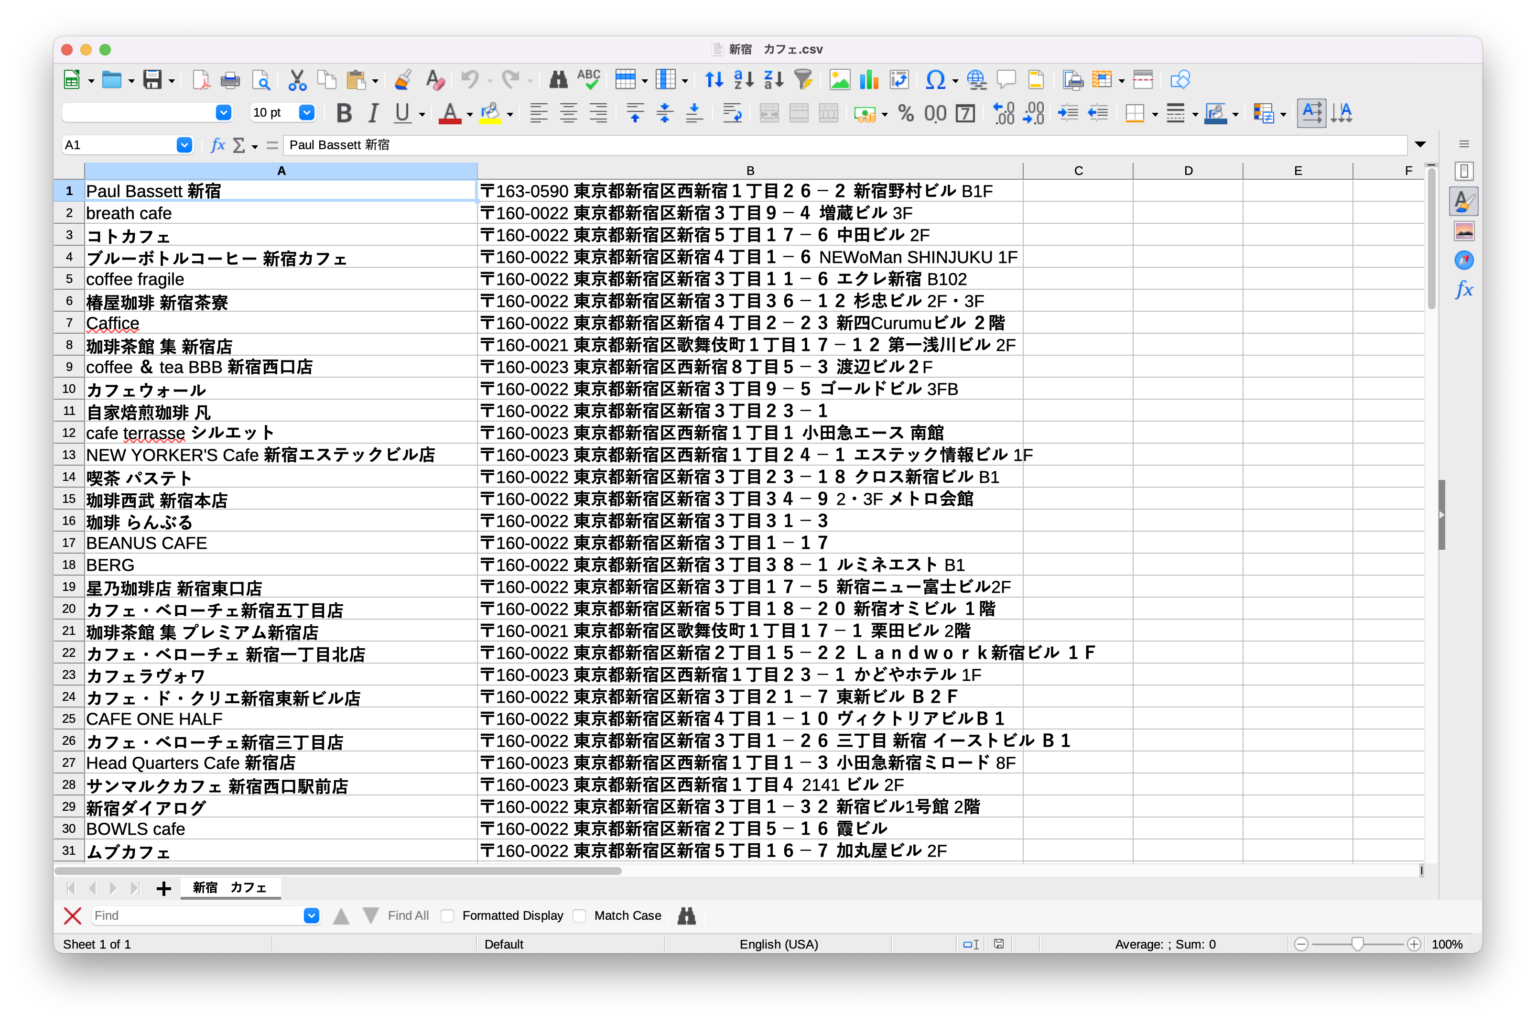The width and height of the screenshot is (1536, 1024).
Task: Open the Find and Replace dialog
Action: pyautogui.click(x=558, y=79)
